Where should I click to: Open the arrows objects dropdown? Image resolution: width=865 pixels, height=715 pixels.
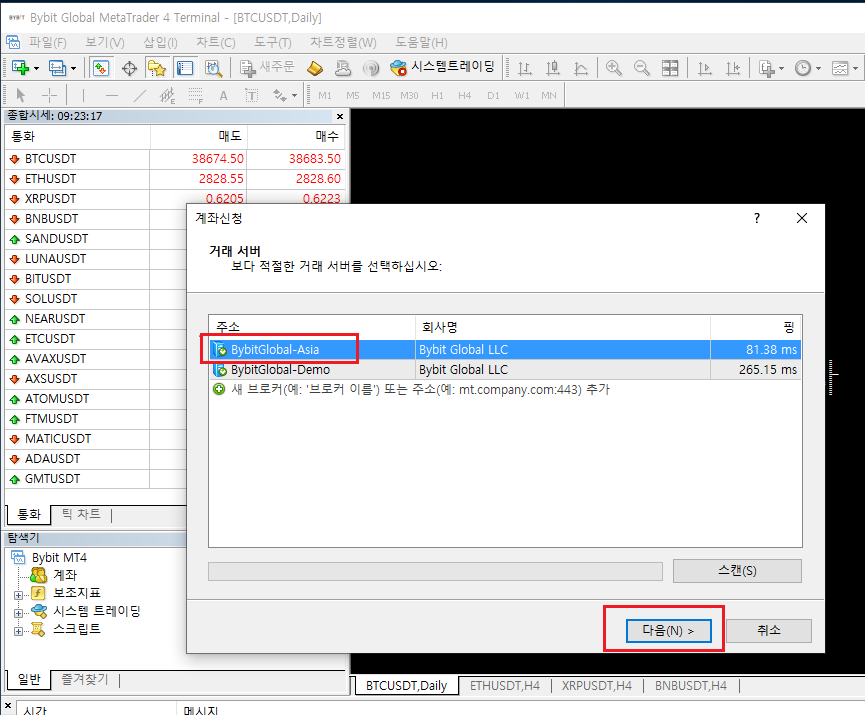click(294, 96)
